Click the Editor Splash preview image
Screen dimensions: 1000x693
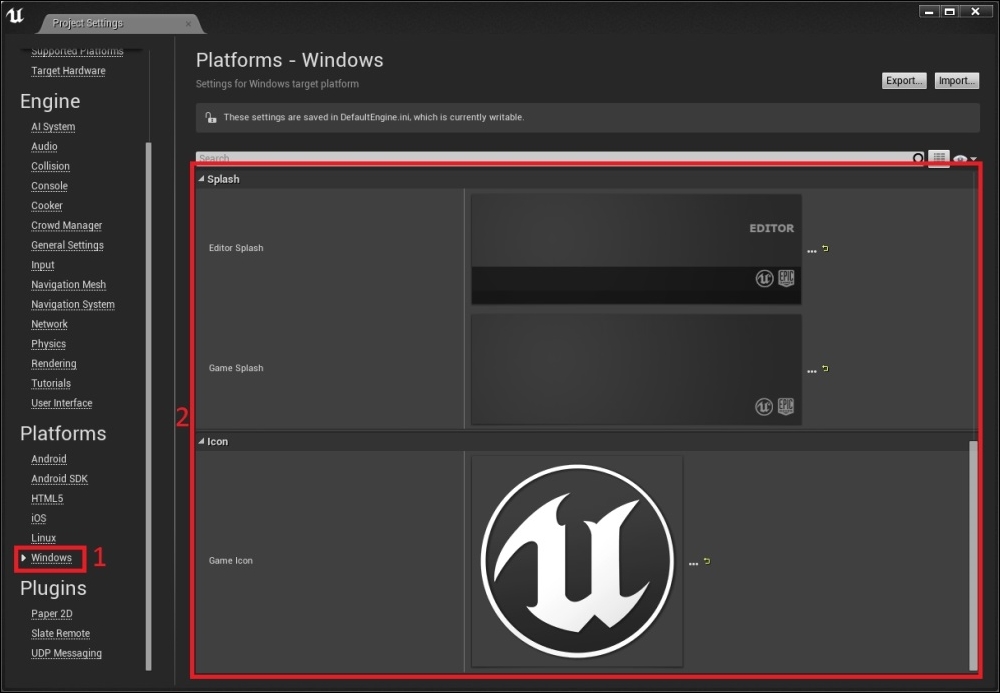click(x=636, y=249)
